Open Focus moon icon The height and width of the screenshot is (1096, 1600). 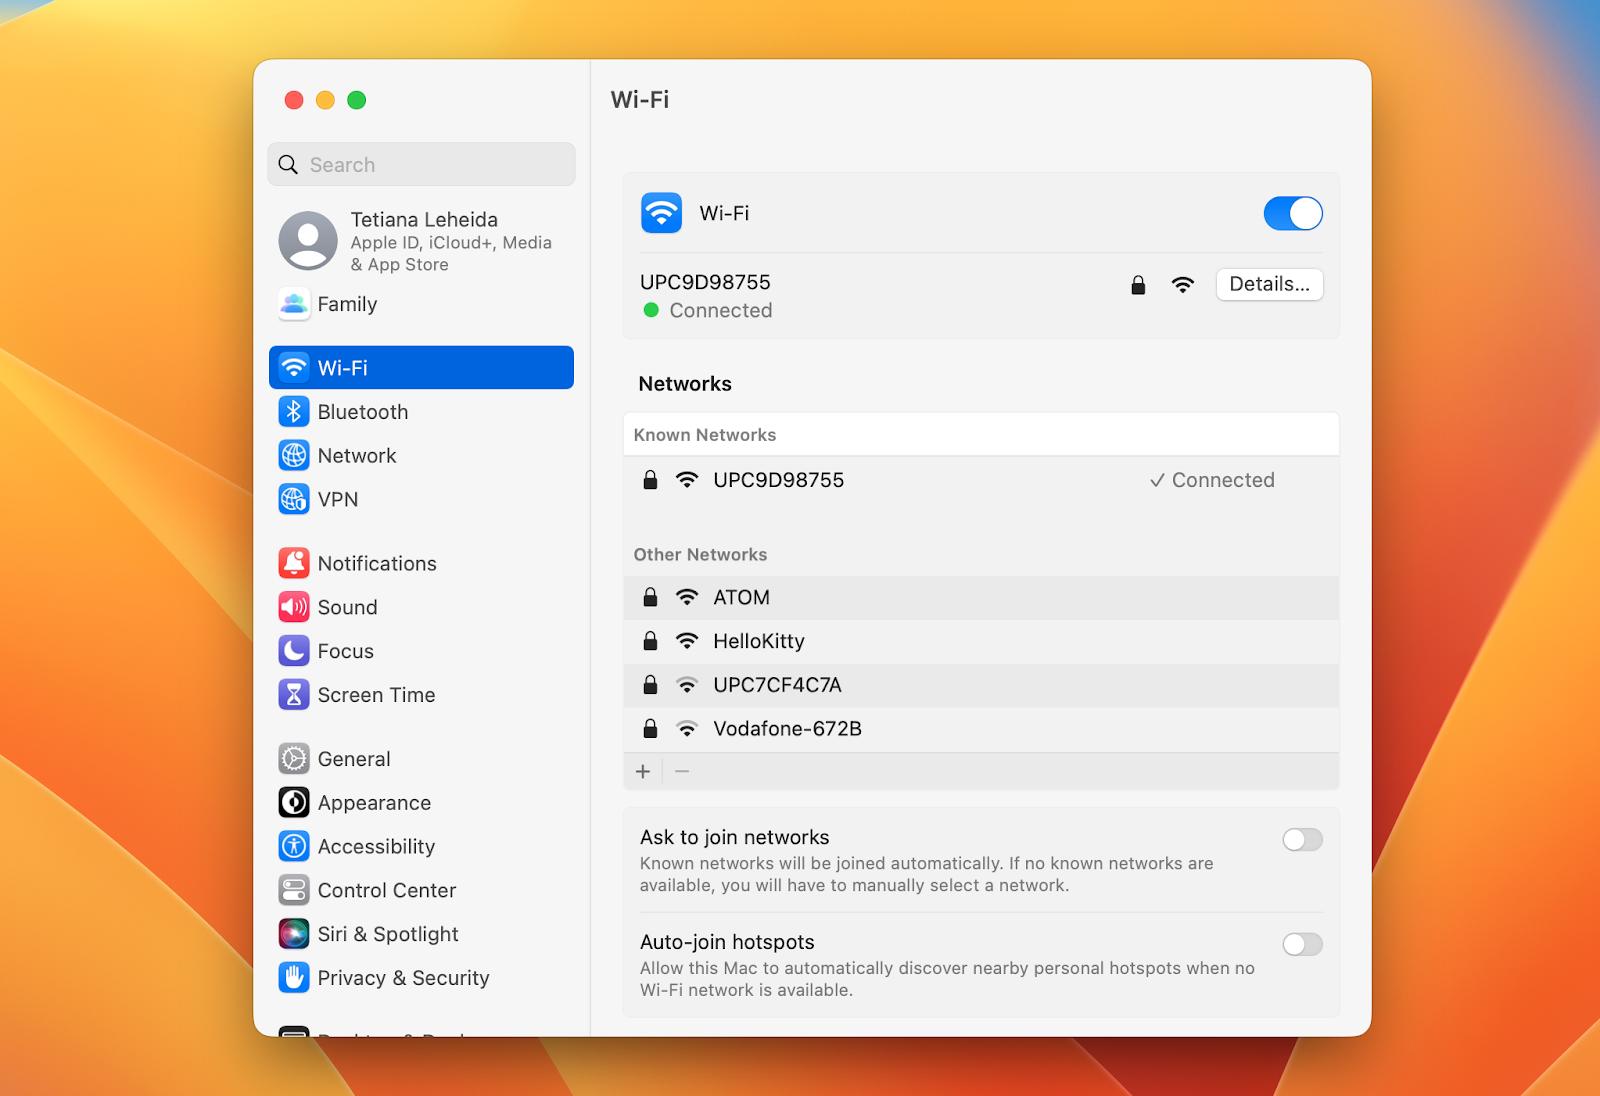(293, 651)
